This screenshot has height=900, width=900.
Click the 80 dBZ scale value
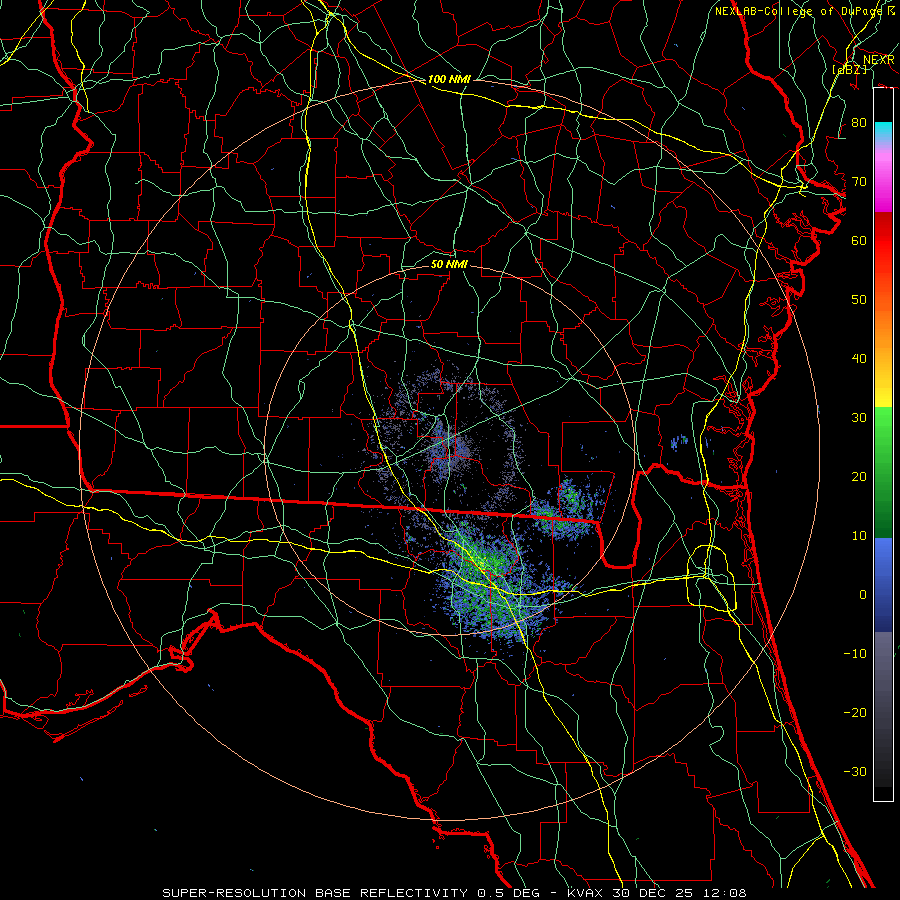click(x=859, y=122)
